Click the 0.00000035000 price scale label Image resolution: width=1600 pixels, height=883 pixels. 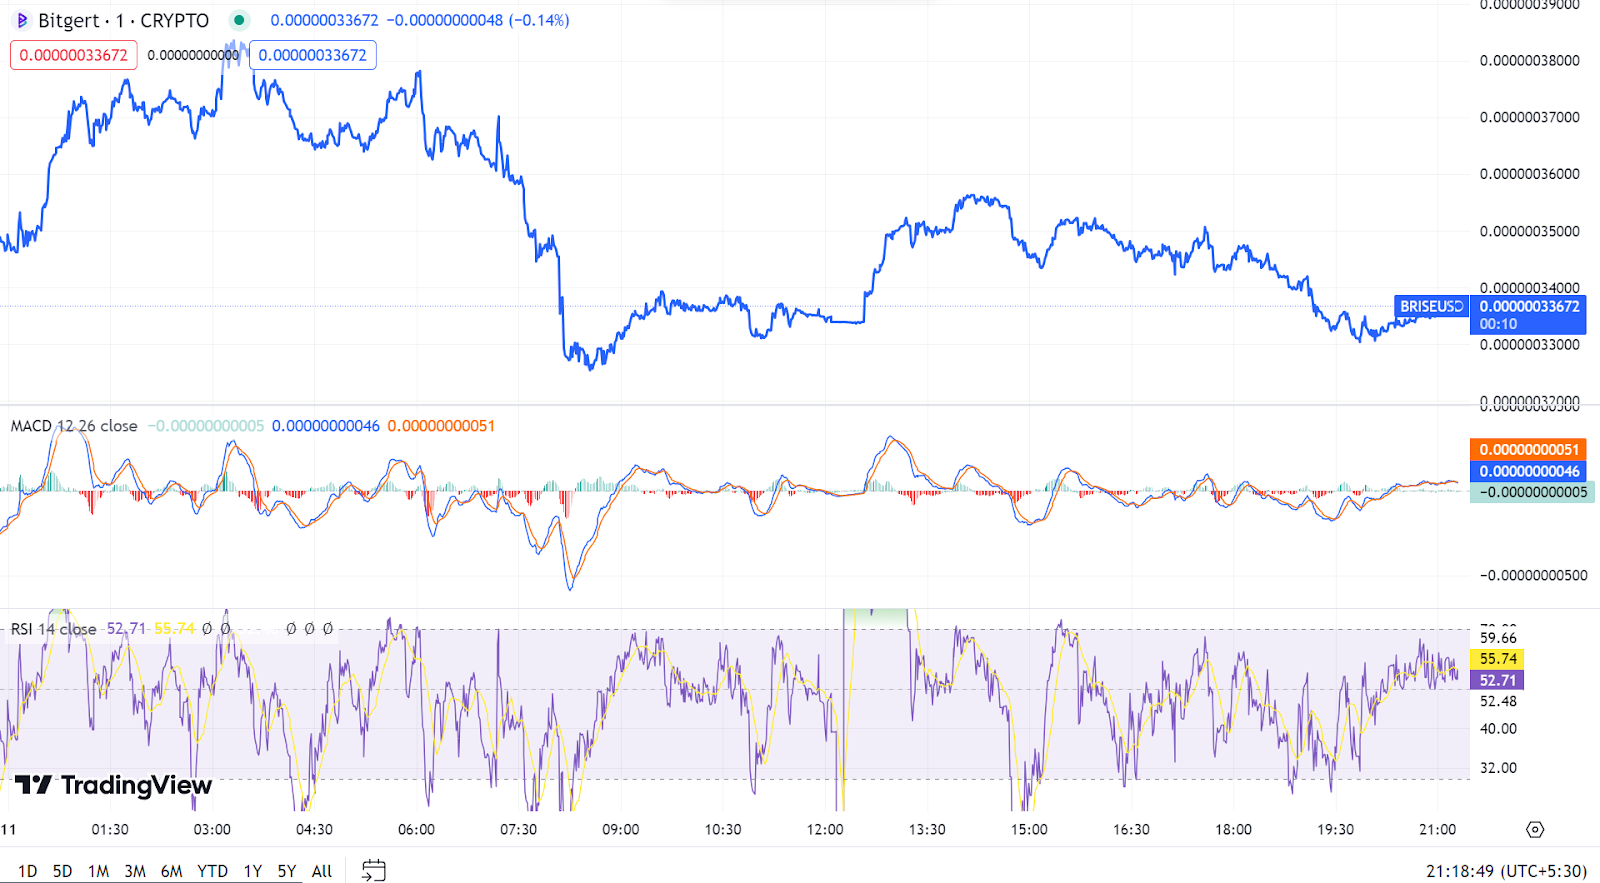(x=1530, y=231)
